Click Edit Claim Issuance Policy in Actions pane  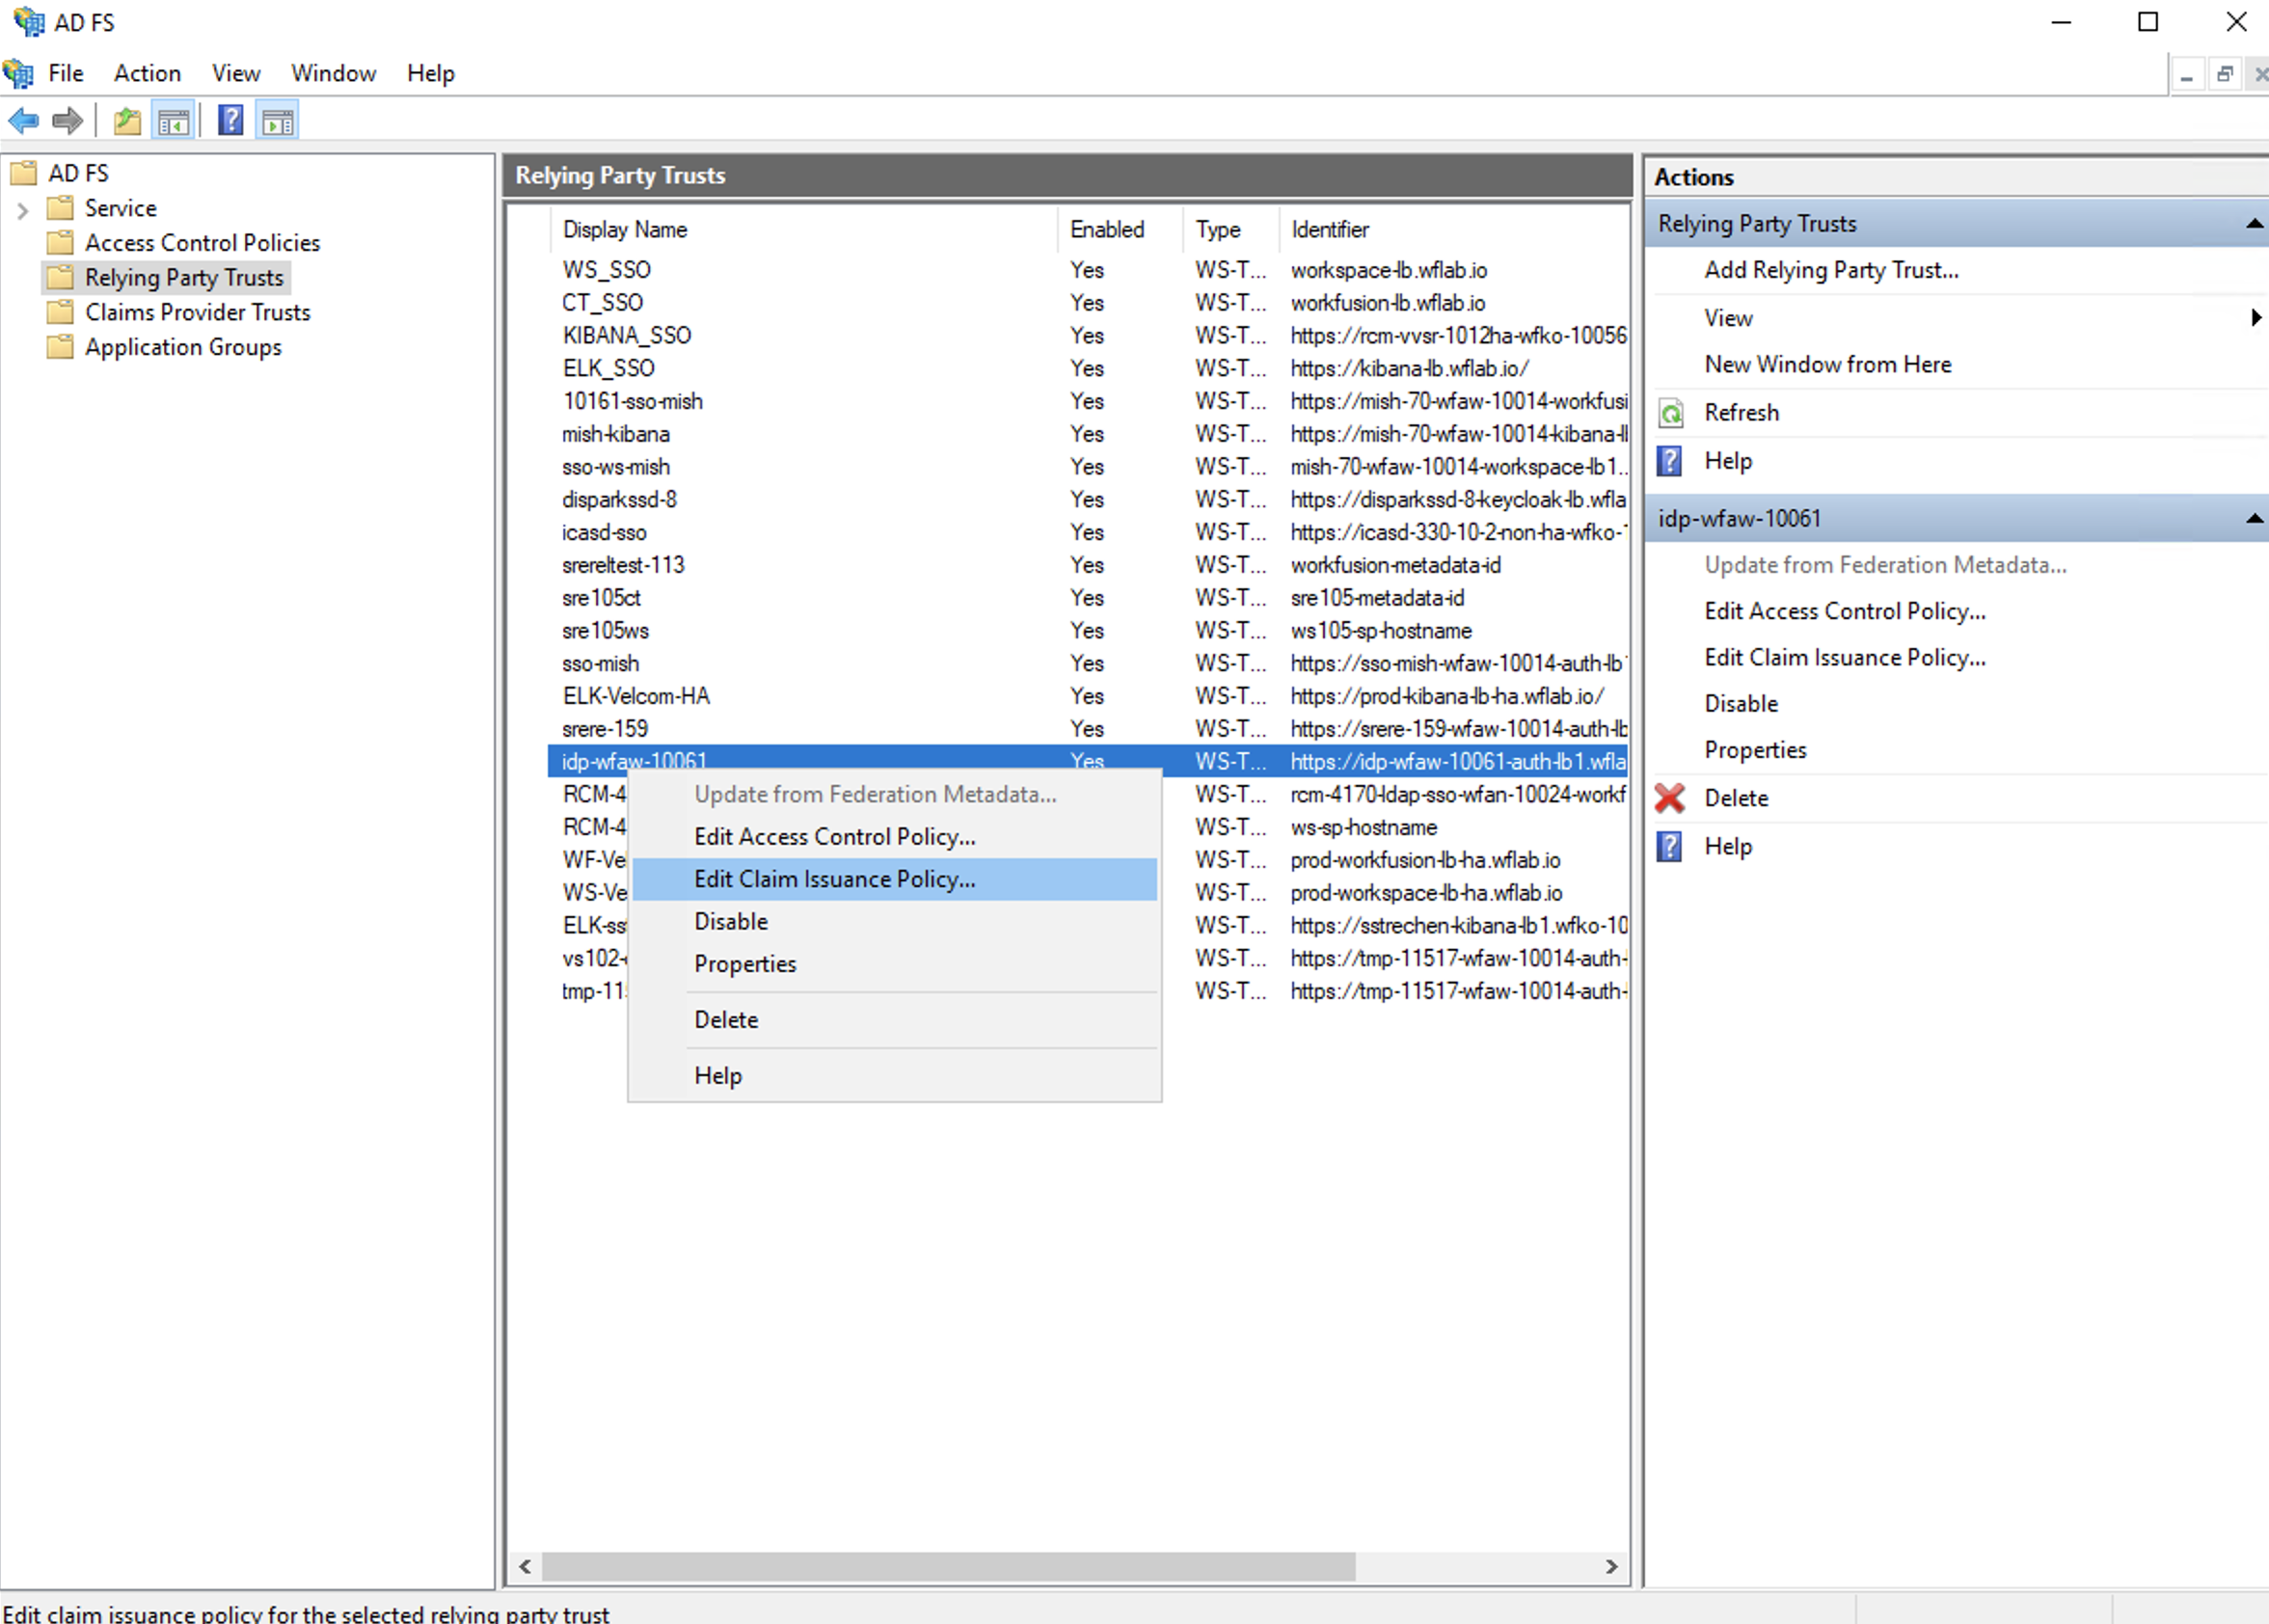[x=1845, y=657]
